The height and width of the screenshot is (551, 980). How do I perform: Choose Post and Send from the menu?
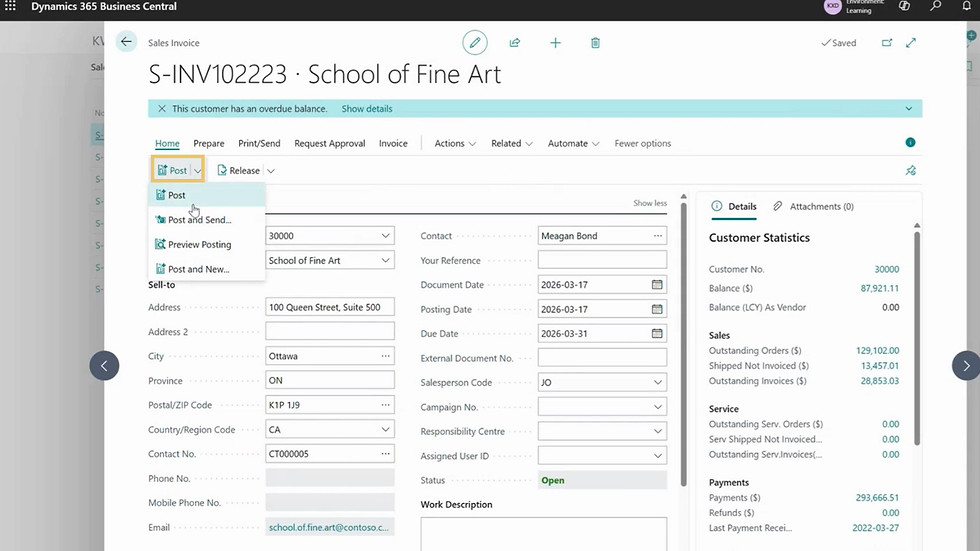pyautogui.click(x=207, y=220)
